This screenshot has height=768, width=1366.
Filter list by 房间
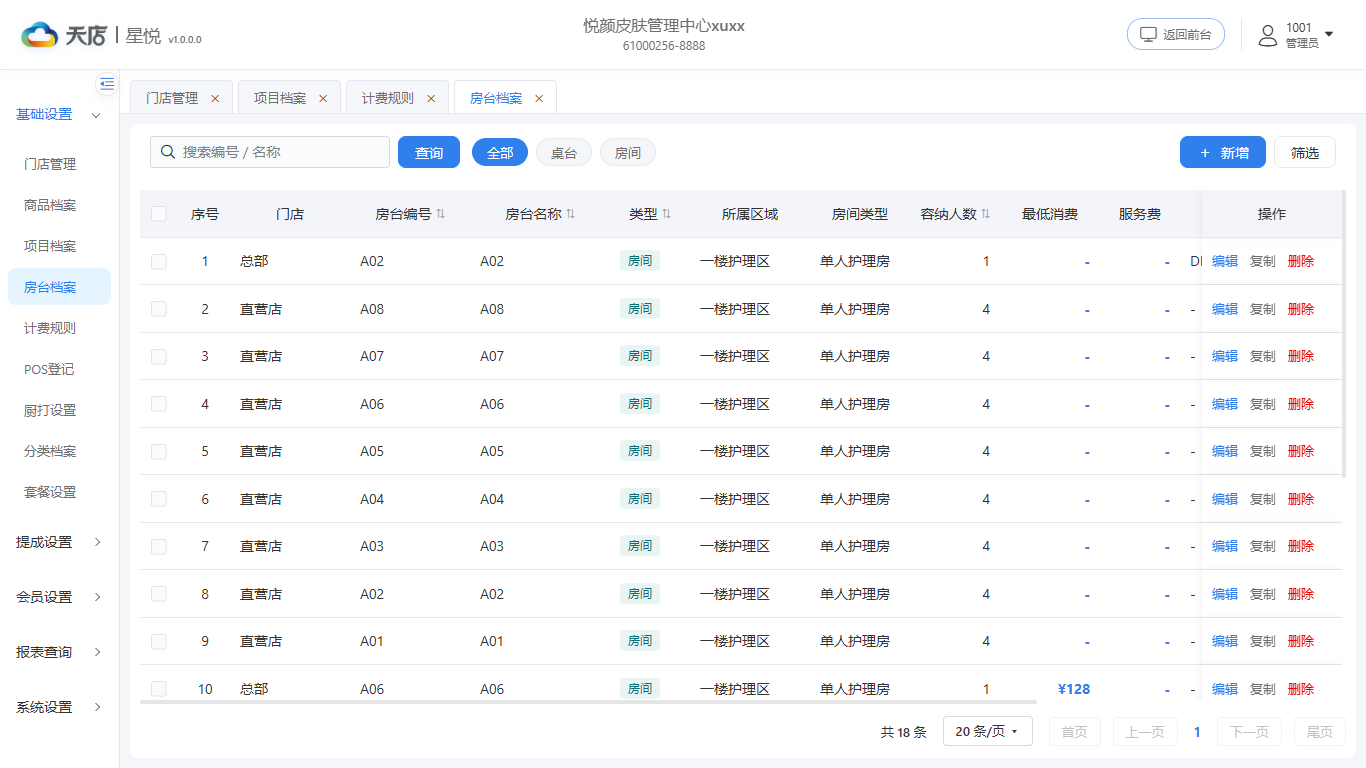pos(628,153)
